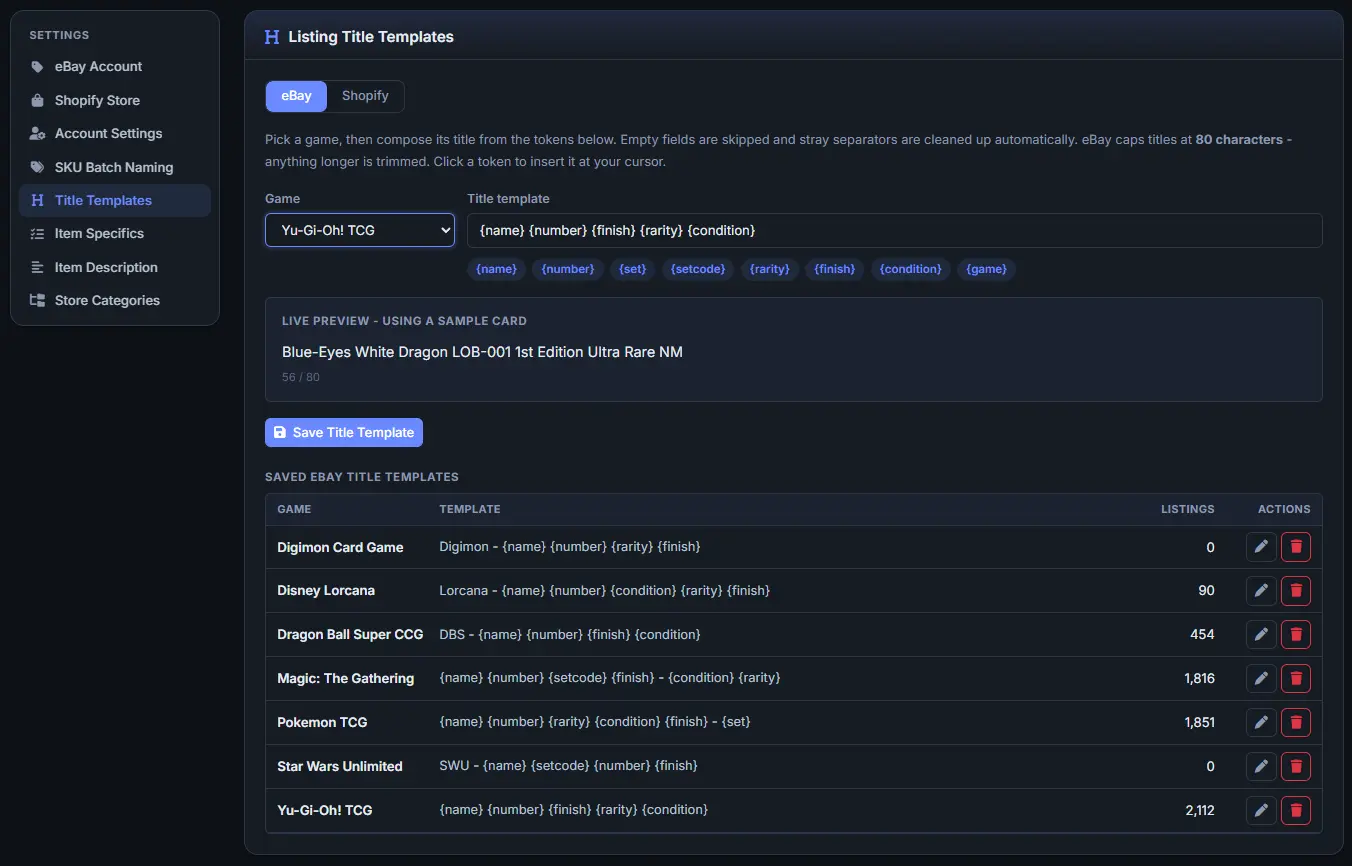
Task: Delete the Yu-Gi-Oh! TCG saved template
Action: click(x=1296, y=810)
